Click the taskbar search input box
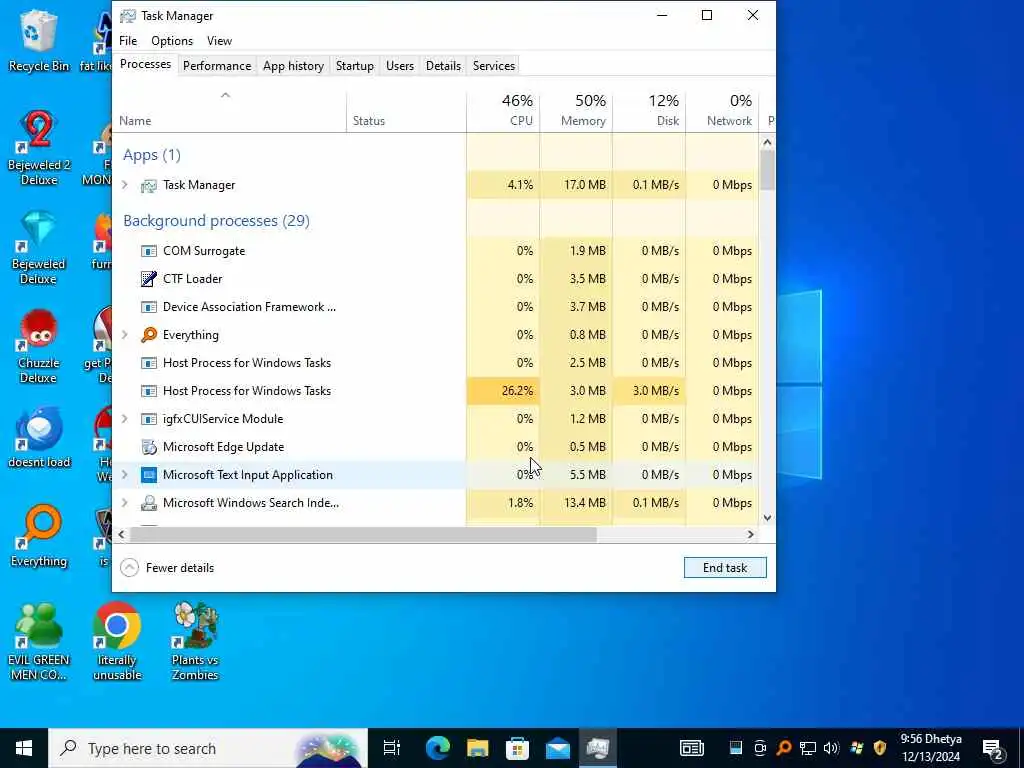1024x768 pixels. point(208,748)
